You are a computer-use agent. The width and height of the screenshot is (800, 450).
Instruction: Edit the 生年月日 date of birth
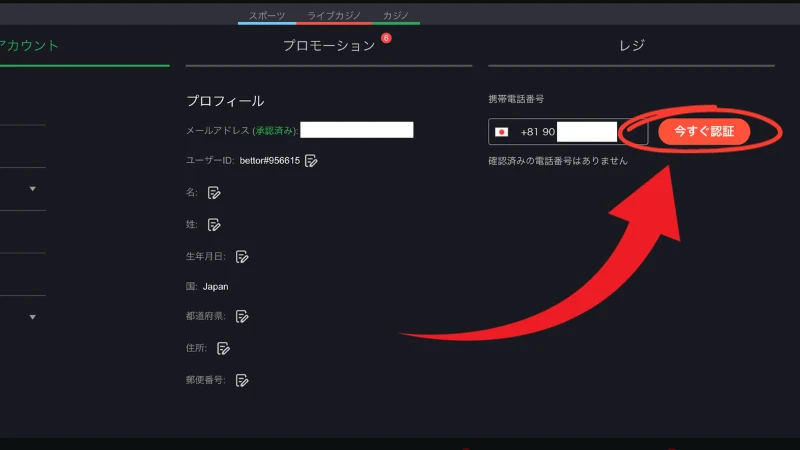coord(242,257)
